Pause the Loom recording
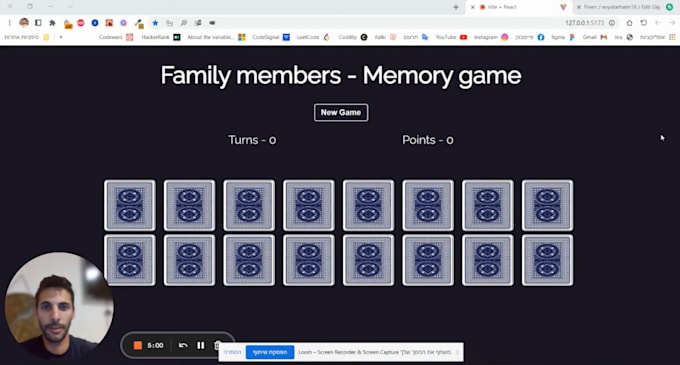The image size is (680, 365). (200, 345)
